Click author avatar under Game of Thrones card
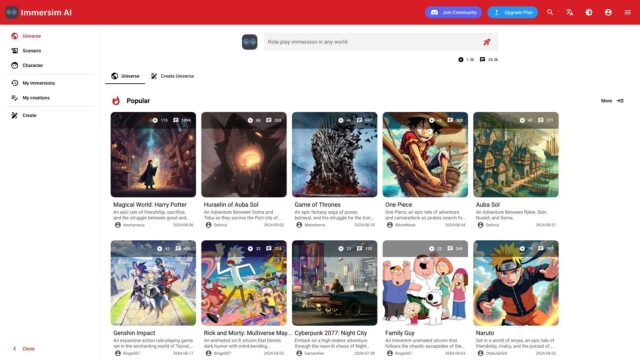This screenshot has height=360, width=640. [x=299, y=225]
